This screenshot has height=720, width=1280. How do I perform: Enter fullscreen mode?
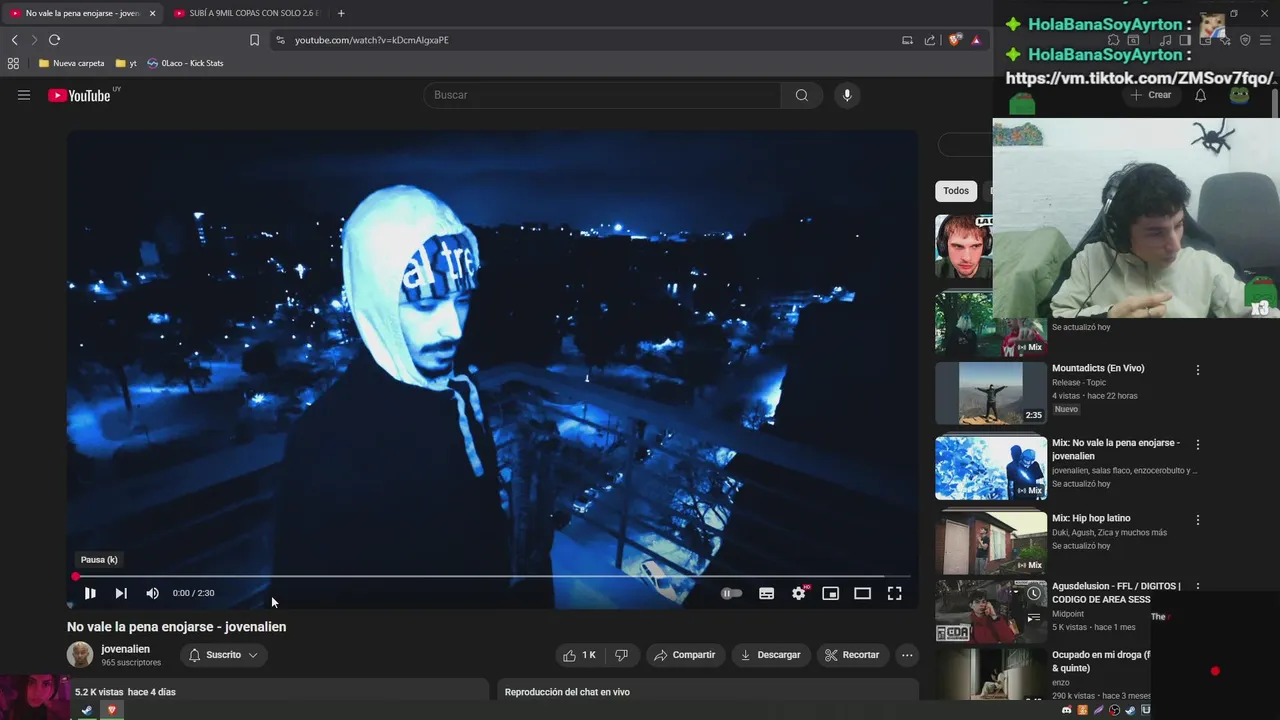pos(895,593)
